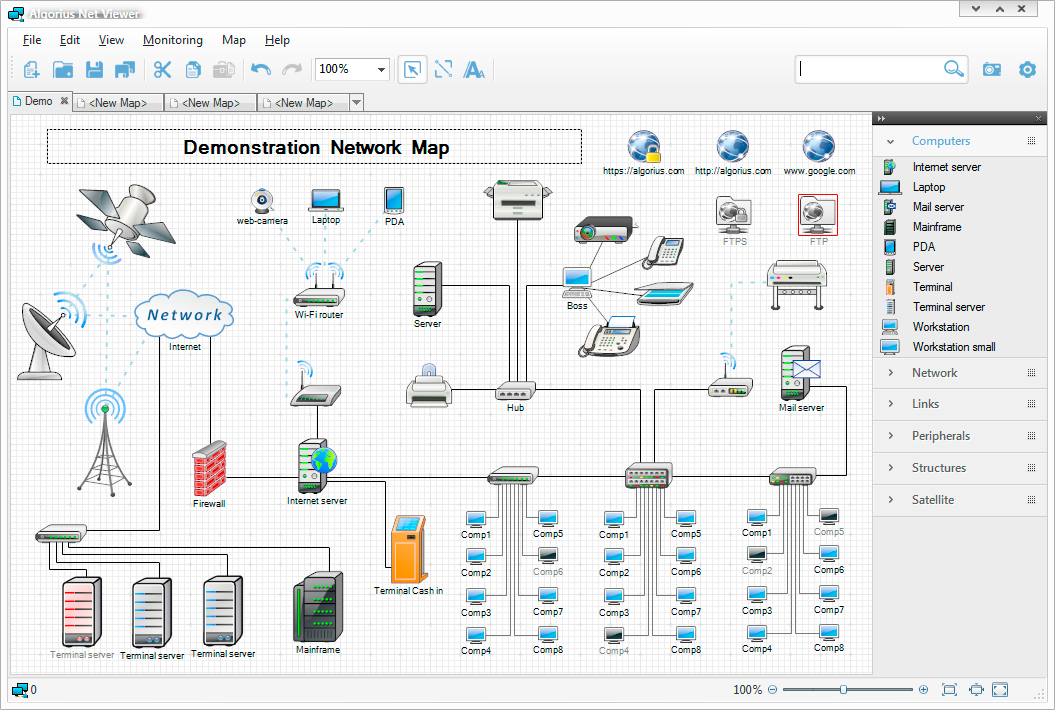This screenshot has height=710, width=1055.
Task: Click the New map toolbar icon
Action: 31,69
